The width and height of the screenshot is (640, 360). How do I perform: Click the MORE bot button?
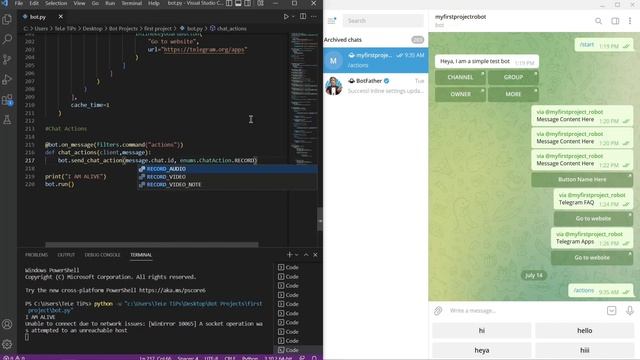tap(513, 94)
